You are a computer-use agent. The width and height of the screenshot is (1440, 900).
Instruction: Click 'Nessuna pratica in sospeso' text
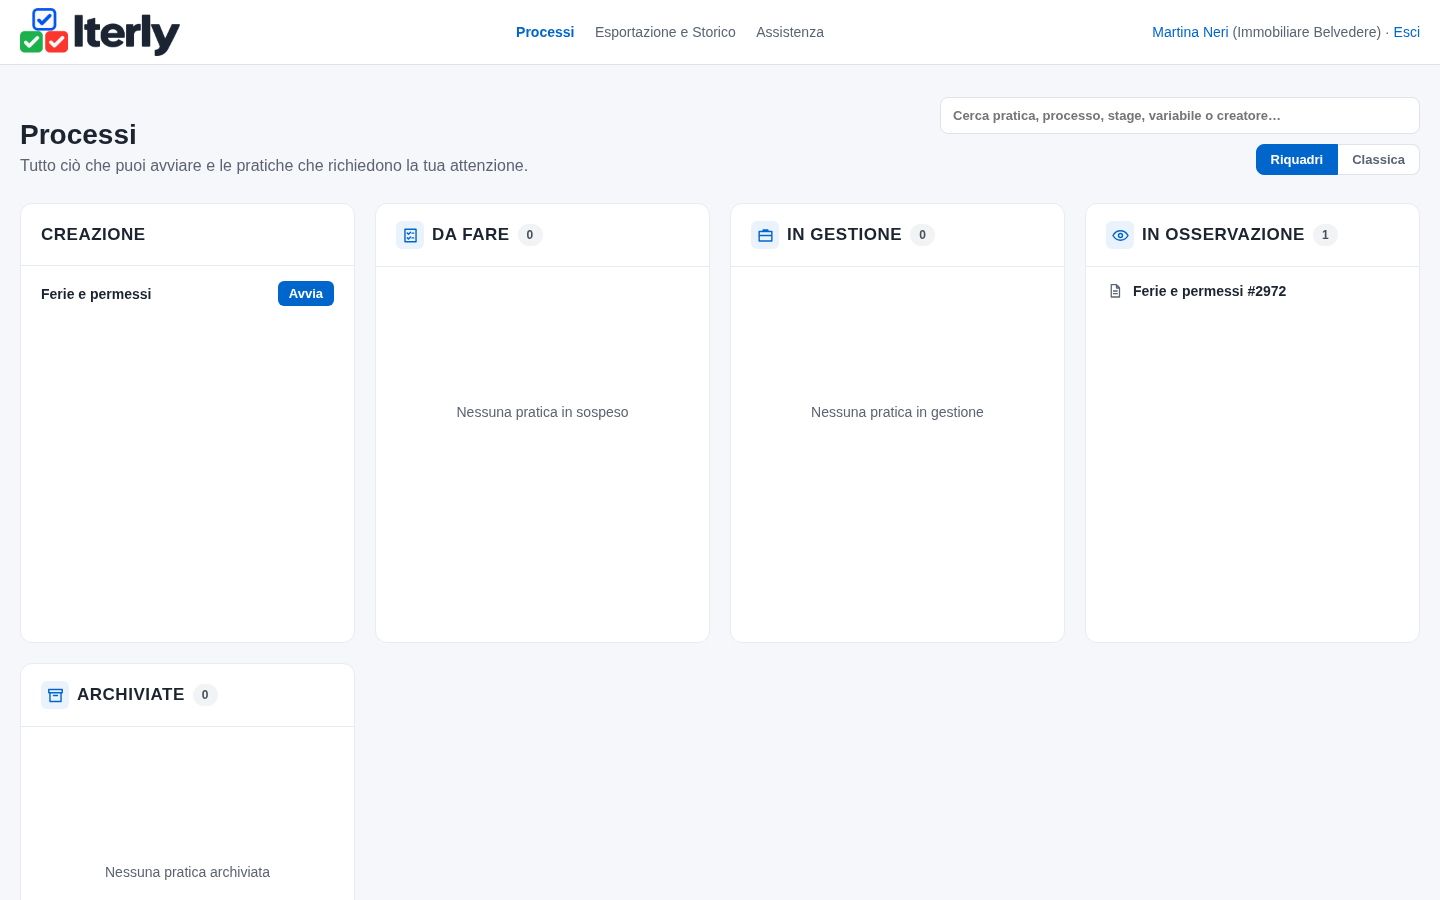[542, 412]
